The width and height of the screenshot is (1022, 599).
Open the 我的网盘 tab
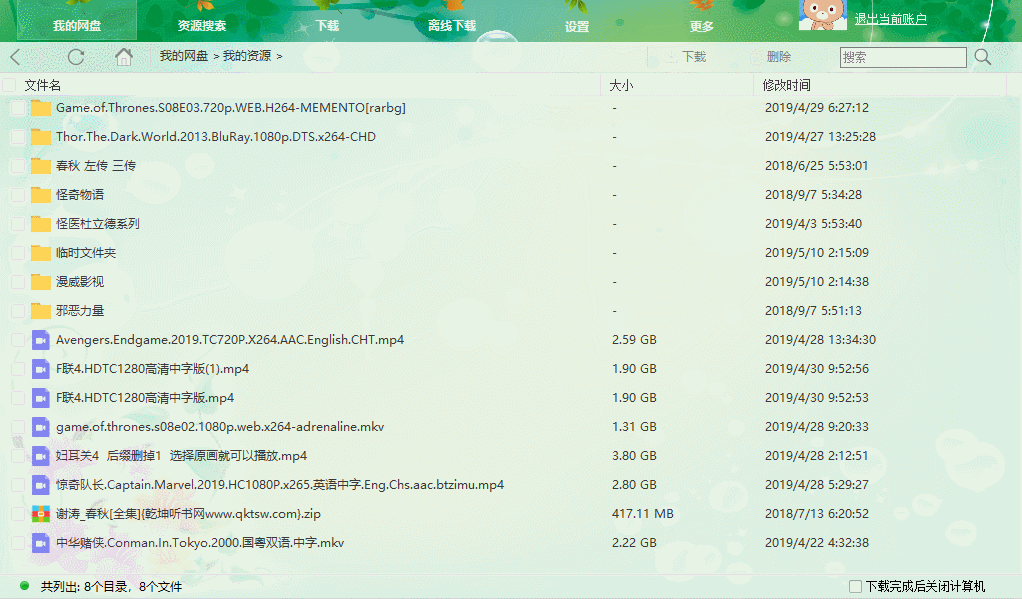77,25
